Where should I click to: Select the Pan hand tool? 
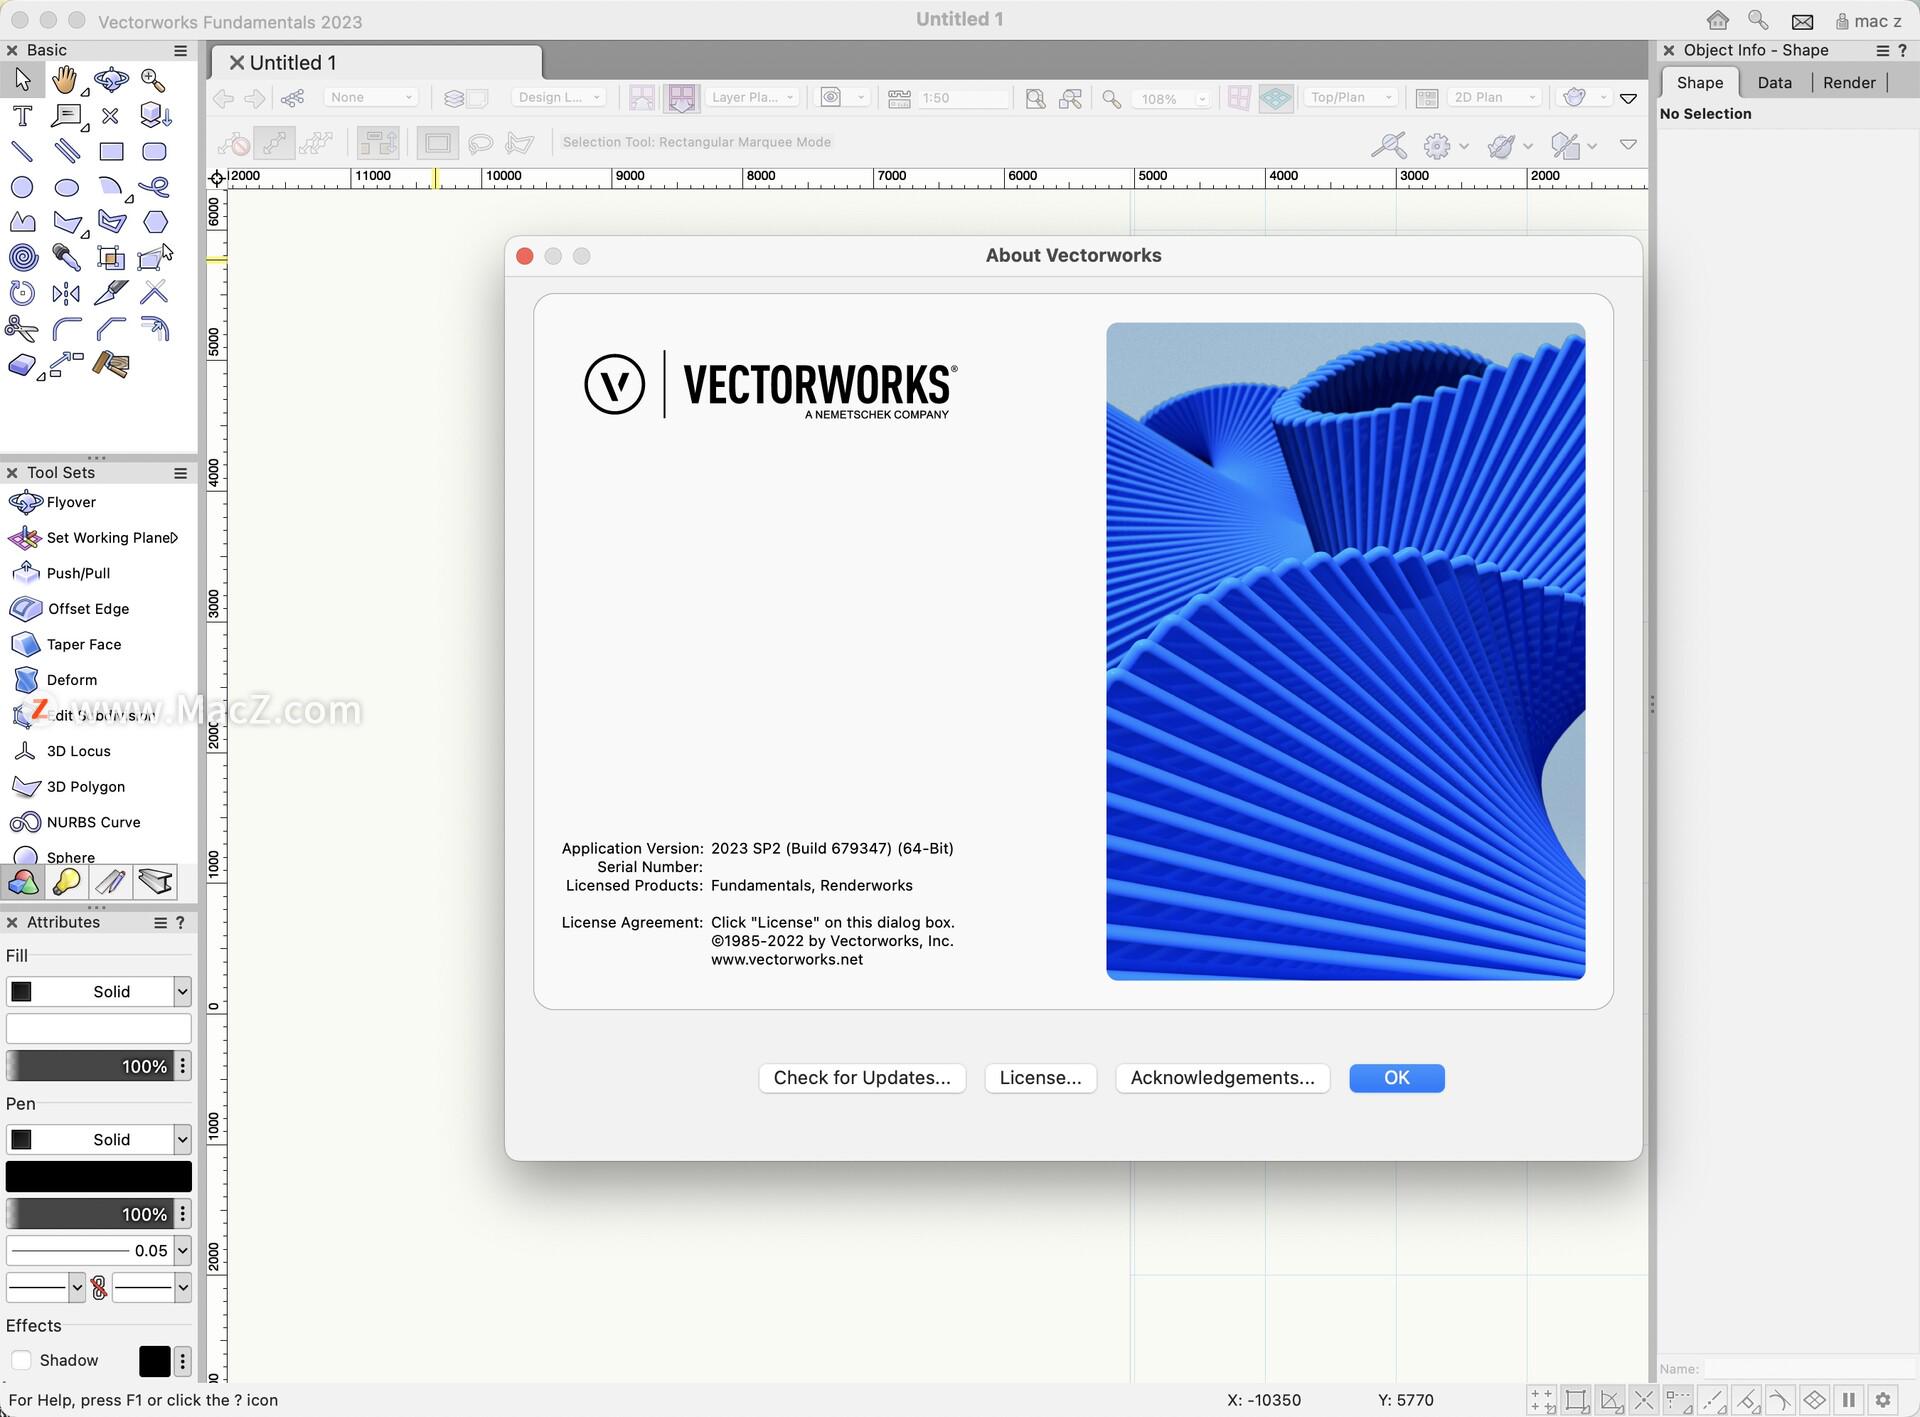tap(66, 80)
